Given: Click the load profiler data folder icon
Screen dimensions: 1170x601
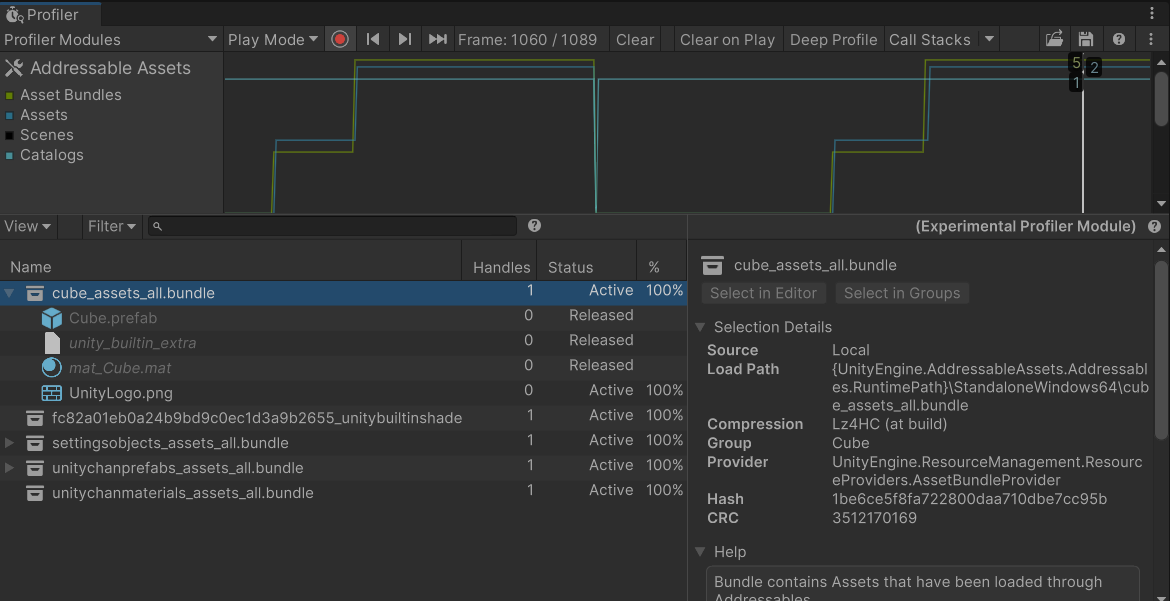Looking at the screenshot, I should pos(1054,40).
